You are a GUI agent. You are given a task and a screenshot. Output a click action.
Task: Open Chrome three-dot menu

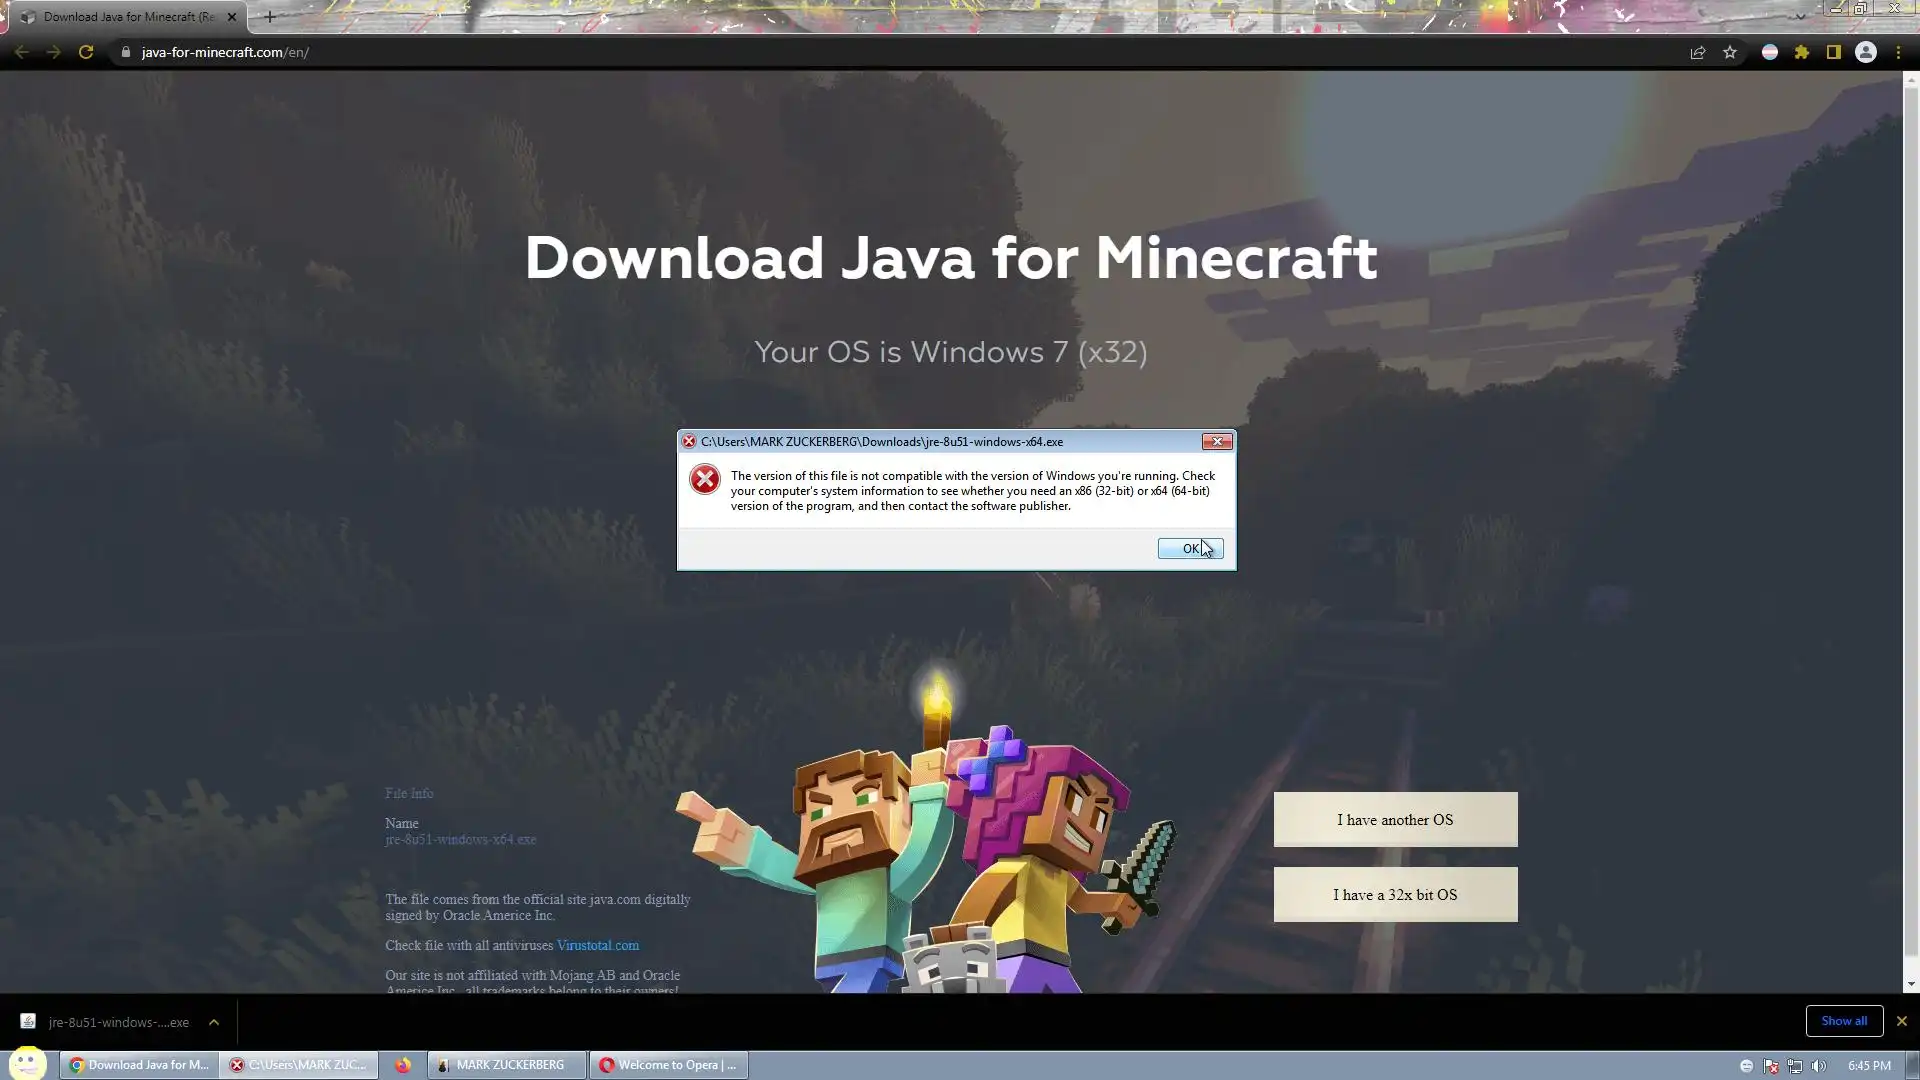pos(1898,52)
